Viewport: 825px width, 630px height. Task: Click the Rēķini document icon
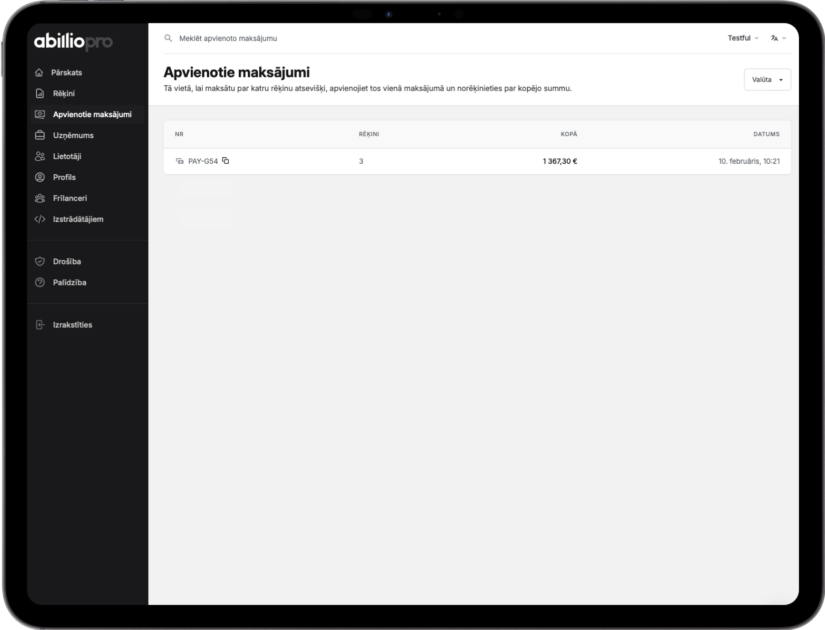pyautogui.click(x=39, y=93)
